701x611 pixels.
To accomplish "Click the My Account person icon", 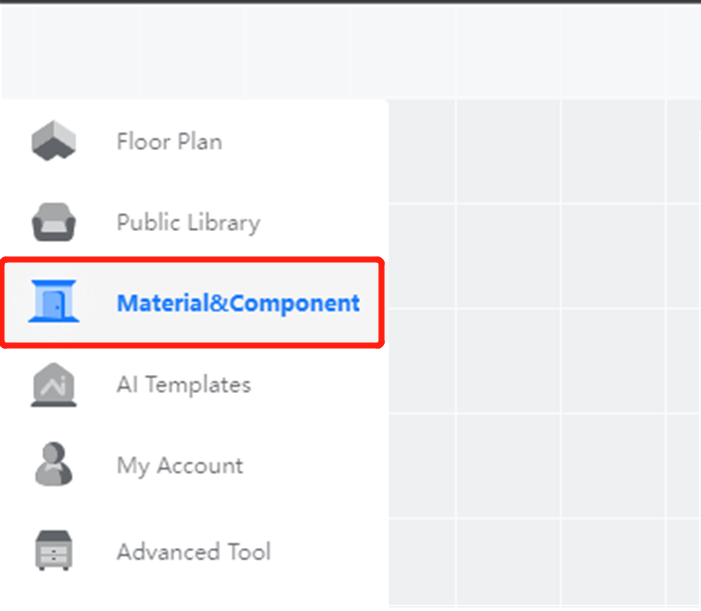I will (54, 466).
